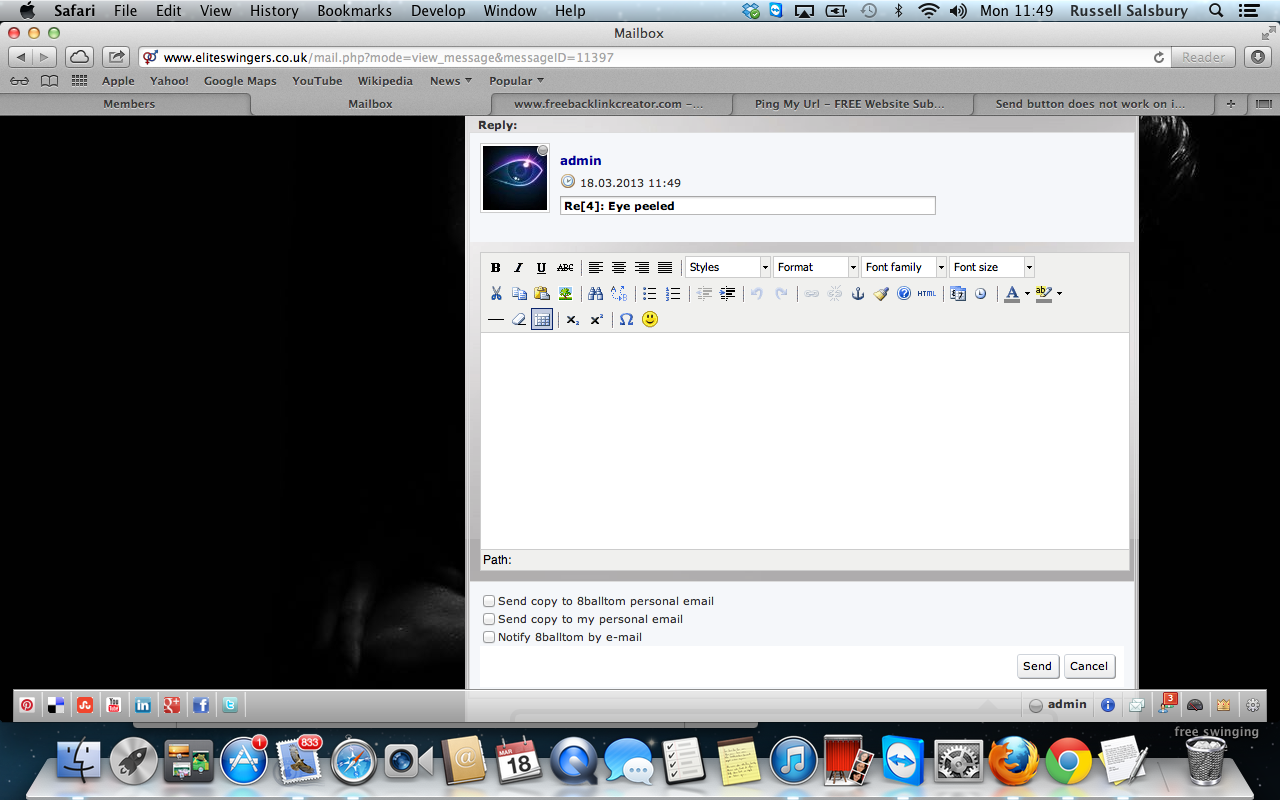Image resolution: width=1280 pixels, height=800 pixels.
Task: Switch to the Members tab
Action: (x=129, y=104)
